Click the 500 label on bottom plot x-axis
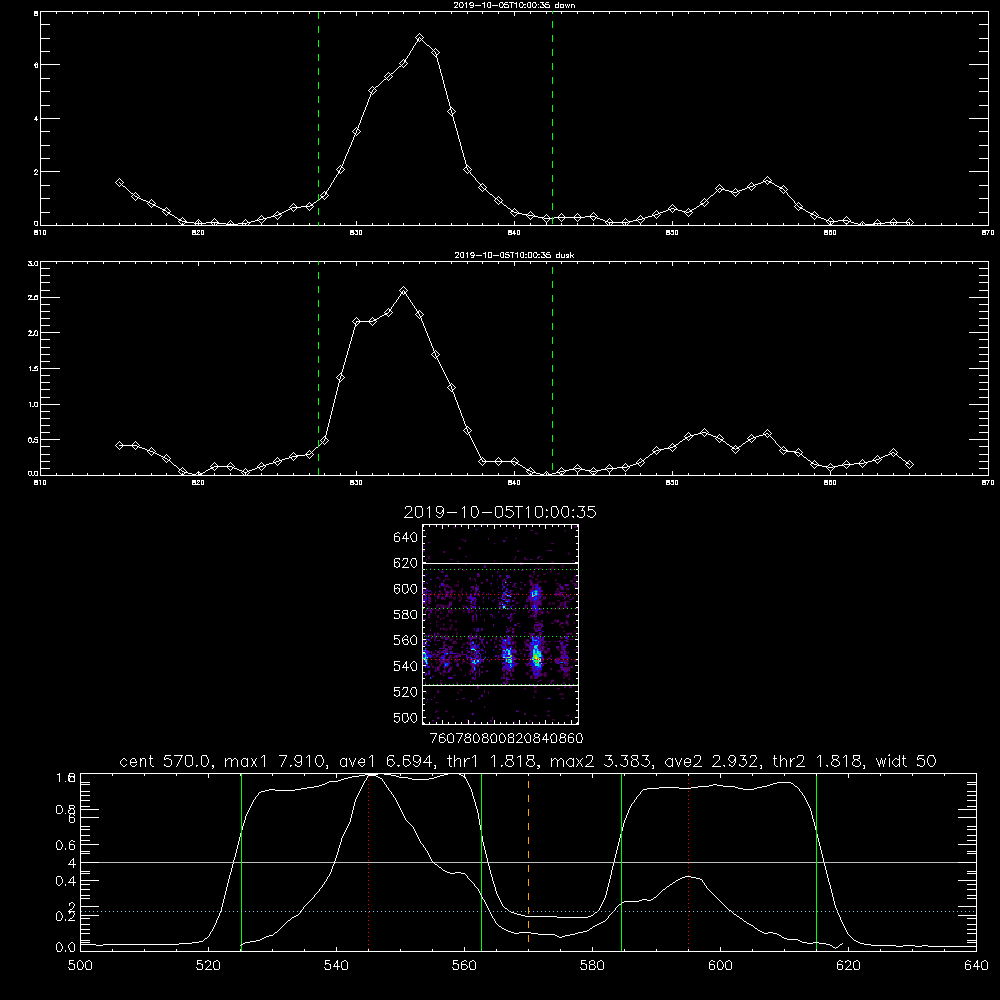This screenshot has height=1000, width=1000. (x=80, y=966)
